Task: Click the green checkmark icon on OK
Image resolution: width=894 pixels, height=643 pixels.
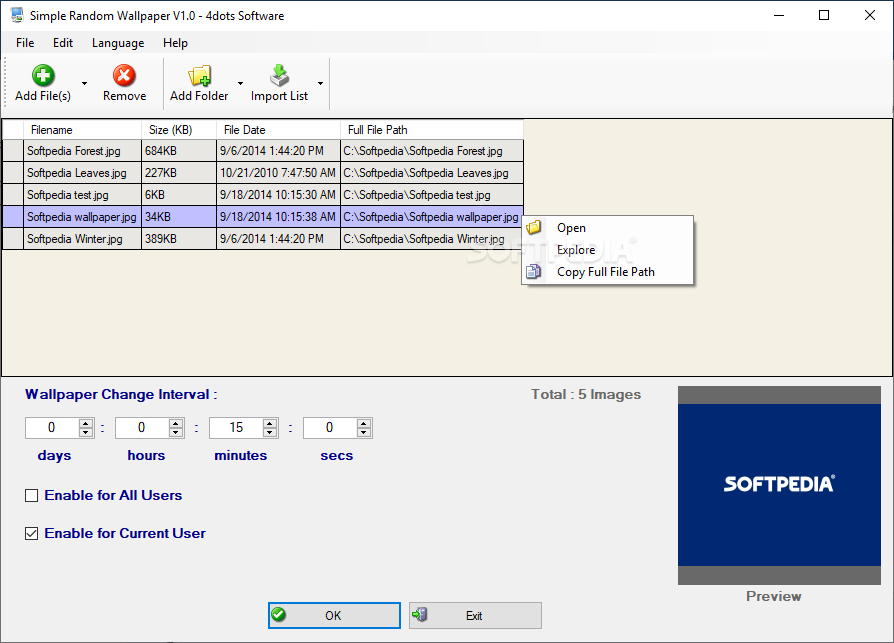Action: (279, 614)
